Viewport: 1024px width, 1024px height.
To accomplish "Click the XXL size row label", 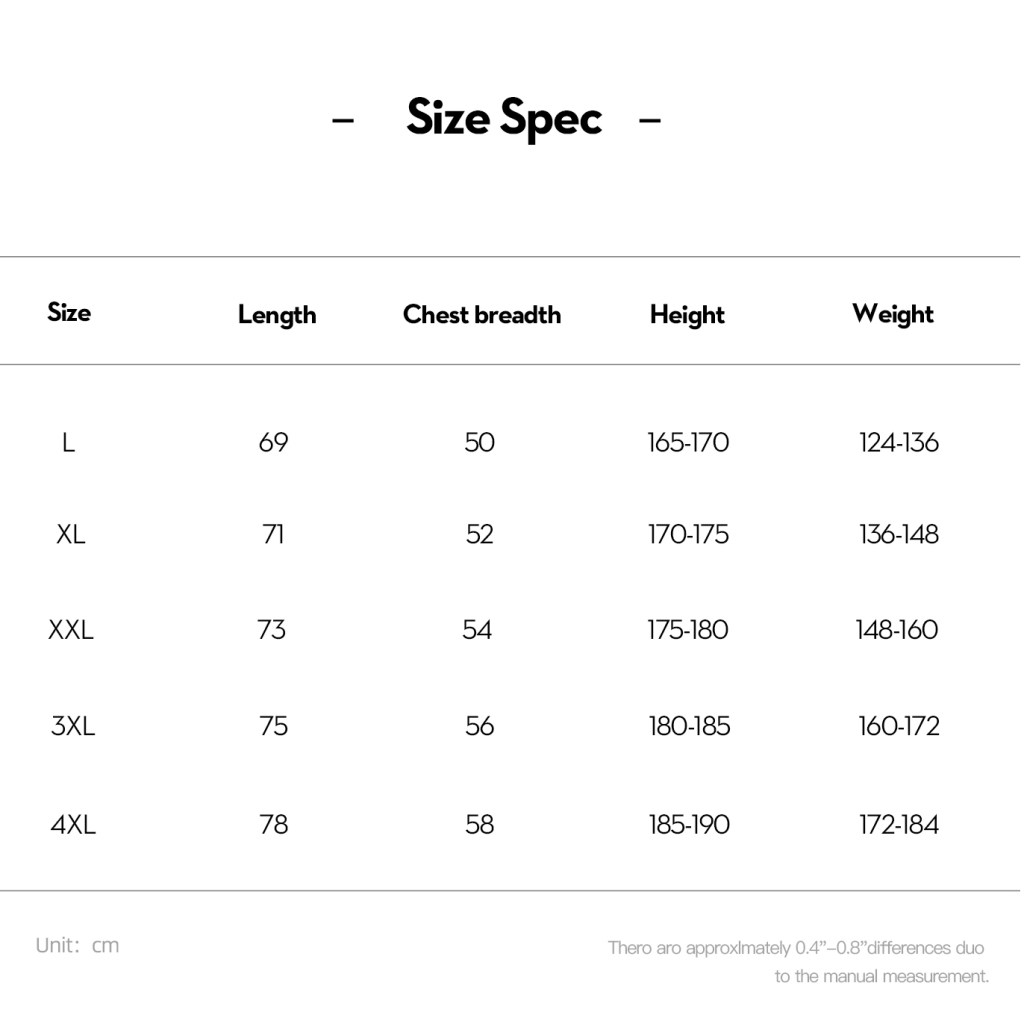I will 71,630.
